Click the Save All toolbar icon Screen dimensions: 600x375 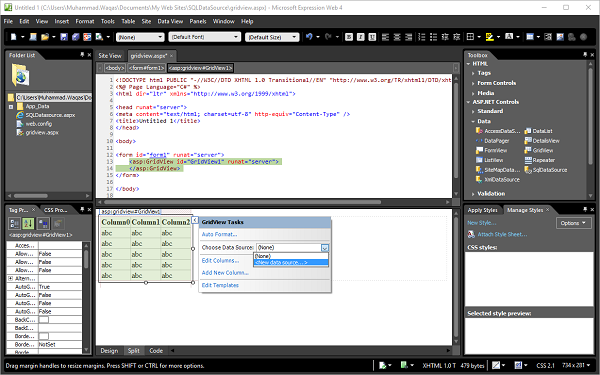pos(75,37)
